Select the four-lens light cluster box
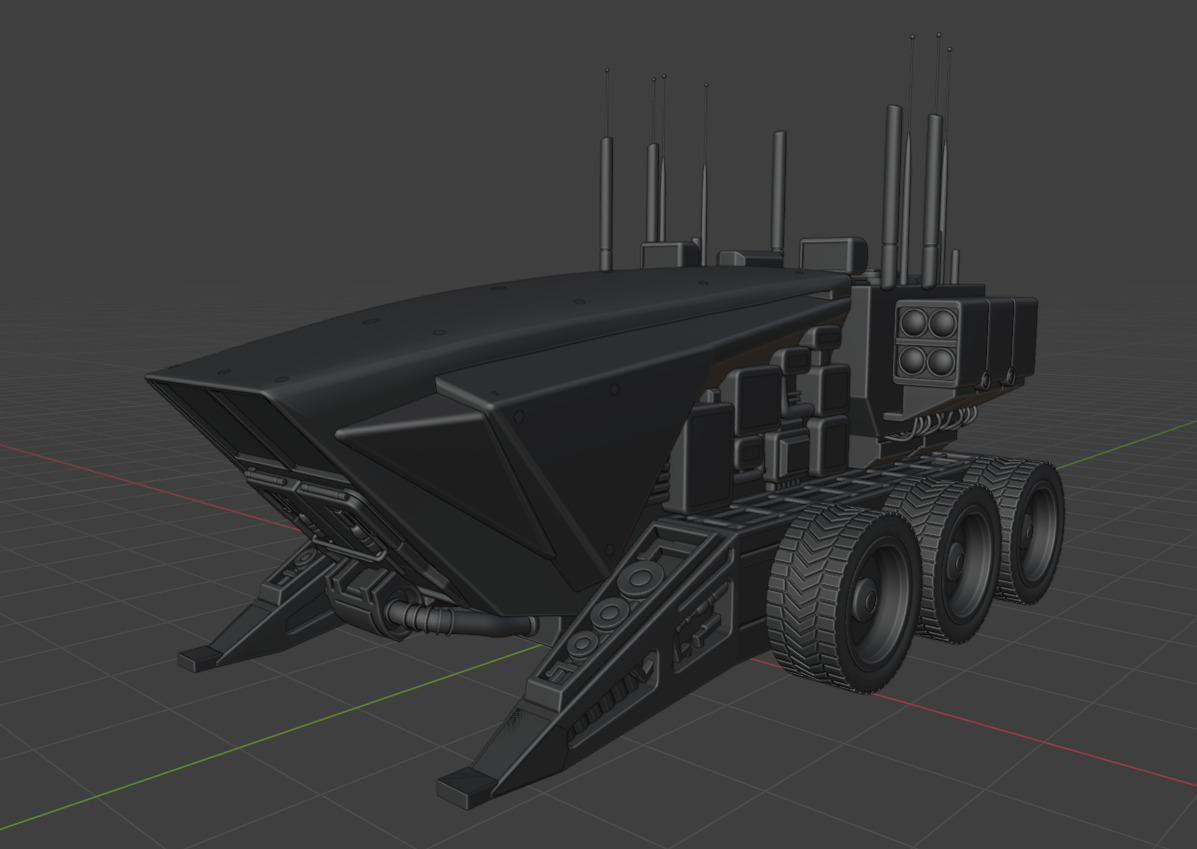The width and height of the screenshot is (1197, 849). coord(927,341)
